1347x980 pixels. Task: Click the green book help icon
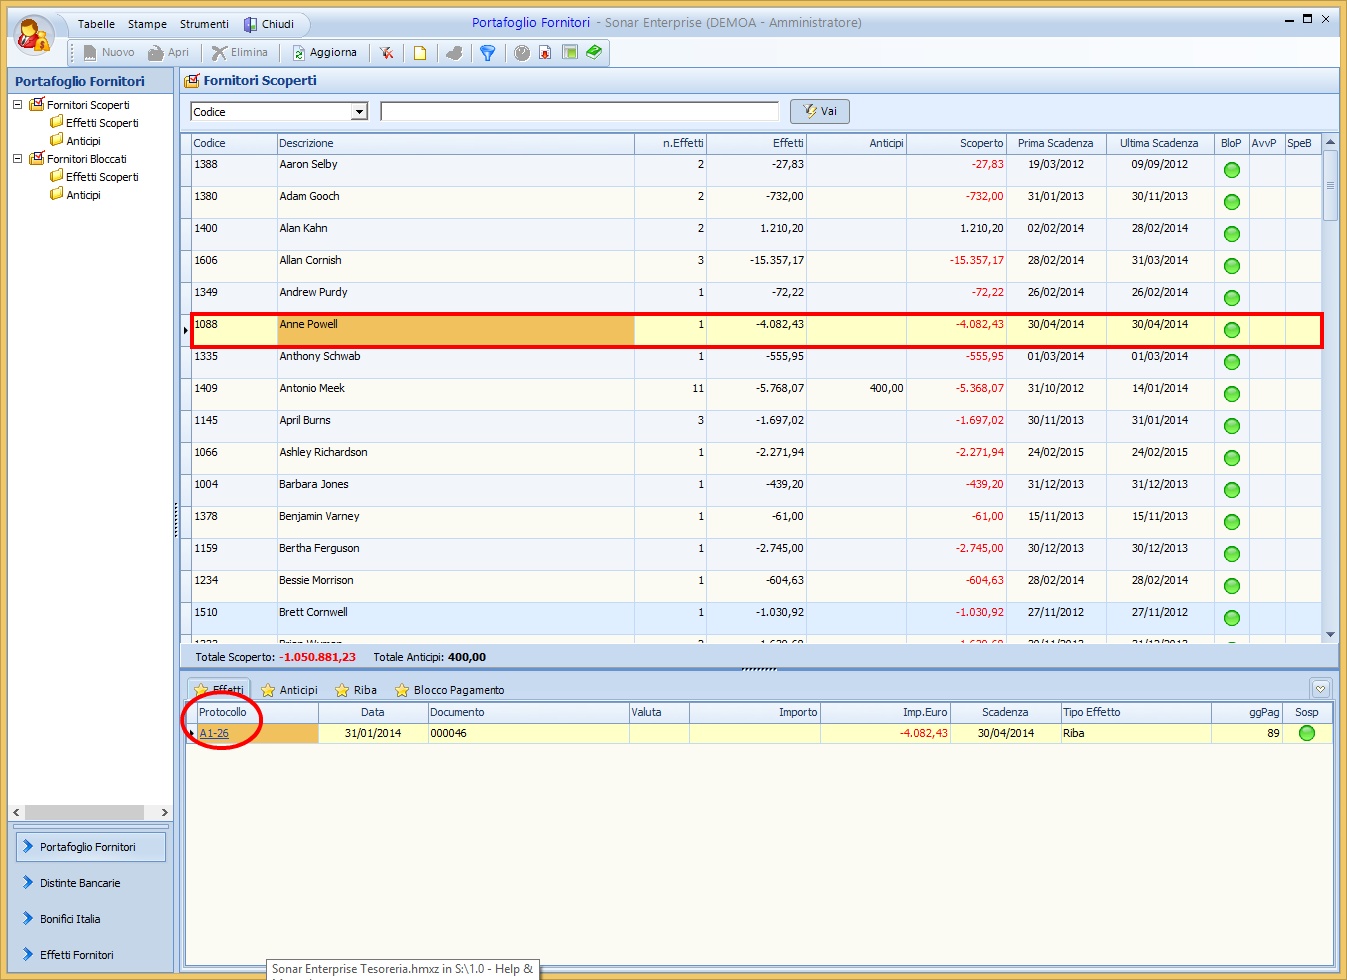pyautogui.click(x=594, y=52)
